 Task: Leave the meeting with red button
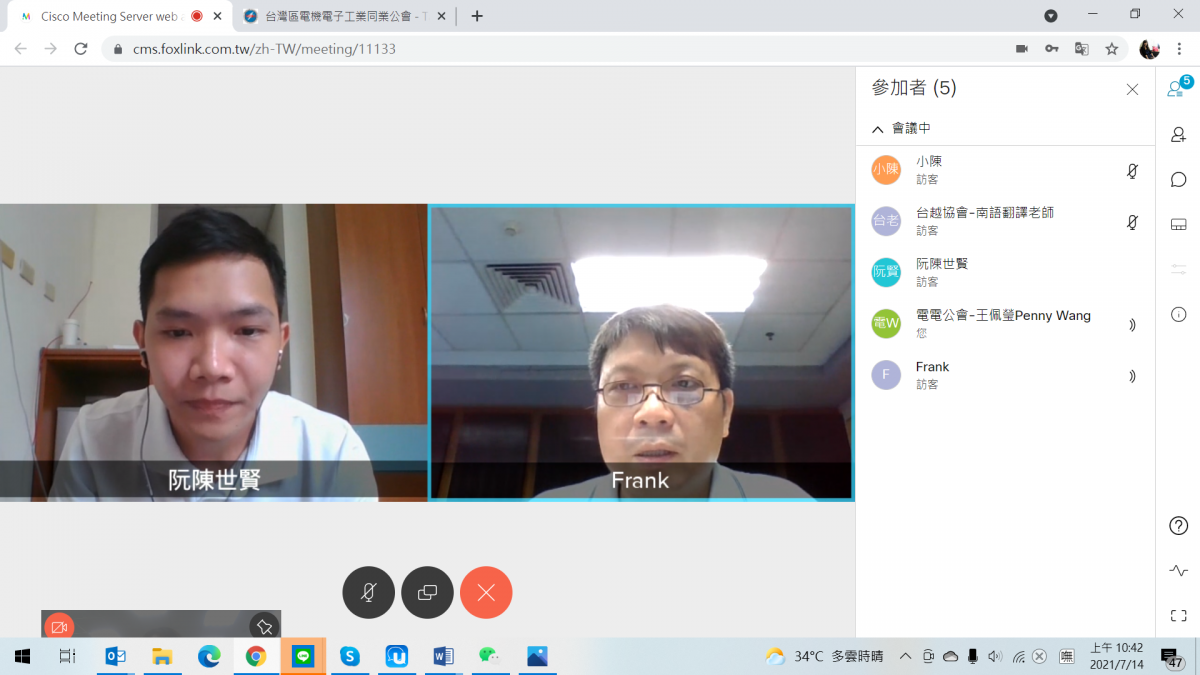(x=486, y=593)
